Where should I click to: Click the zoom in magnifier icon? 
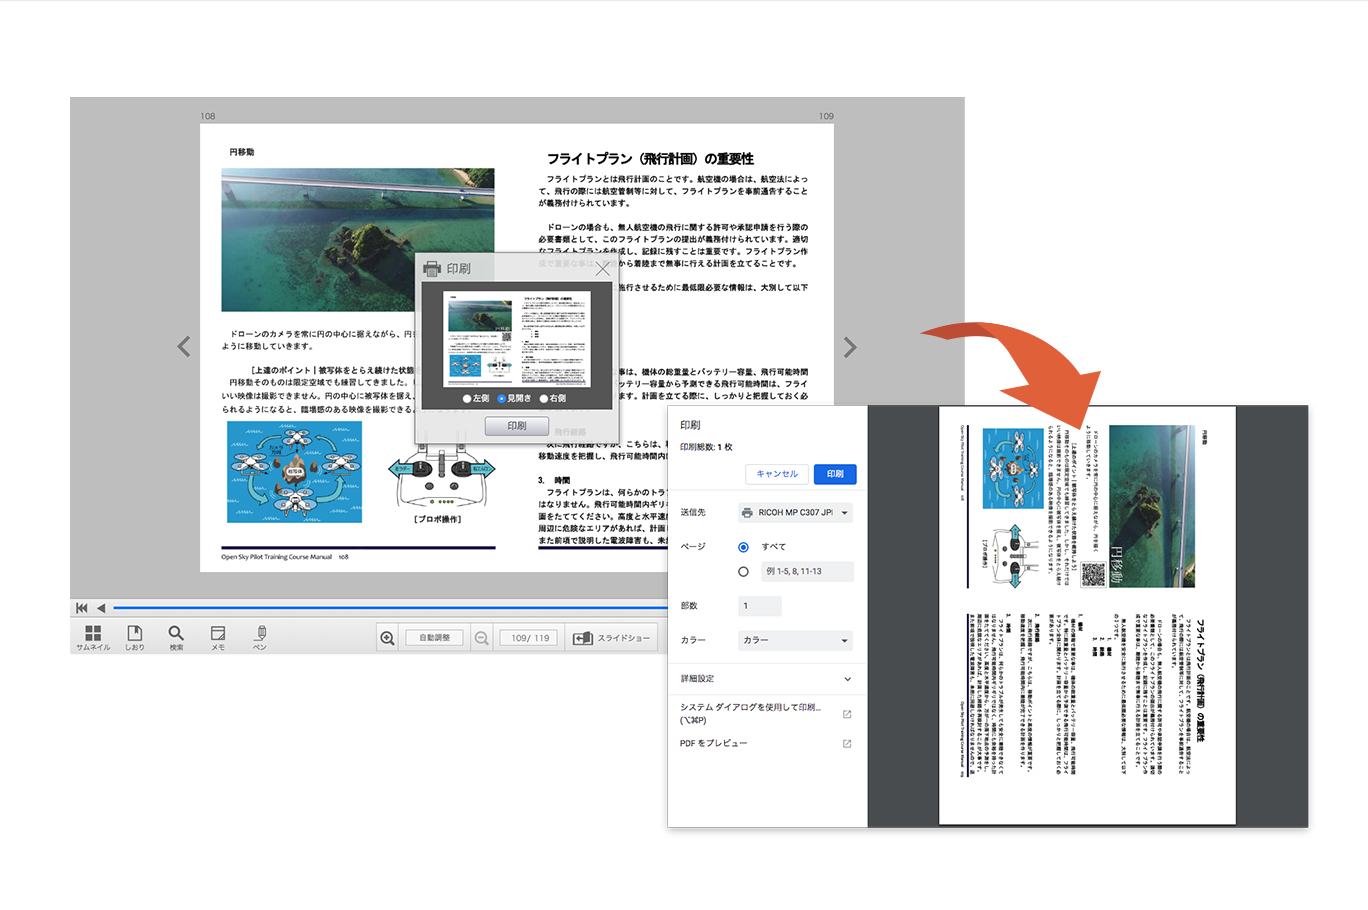[387, 638]
